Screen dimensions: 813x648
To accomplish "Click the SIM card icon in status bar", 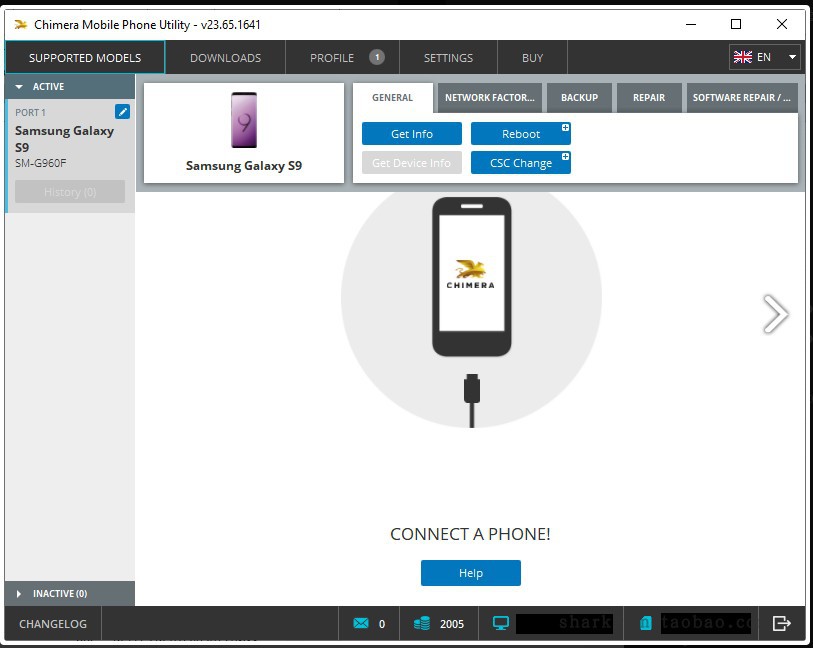I will click(646, 624).
